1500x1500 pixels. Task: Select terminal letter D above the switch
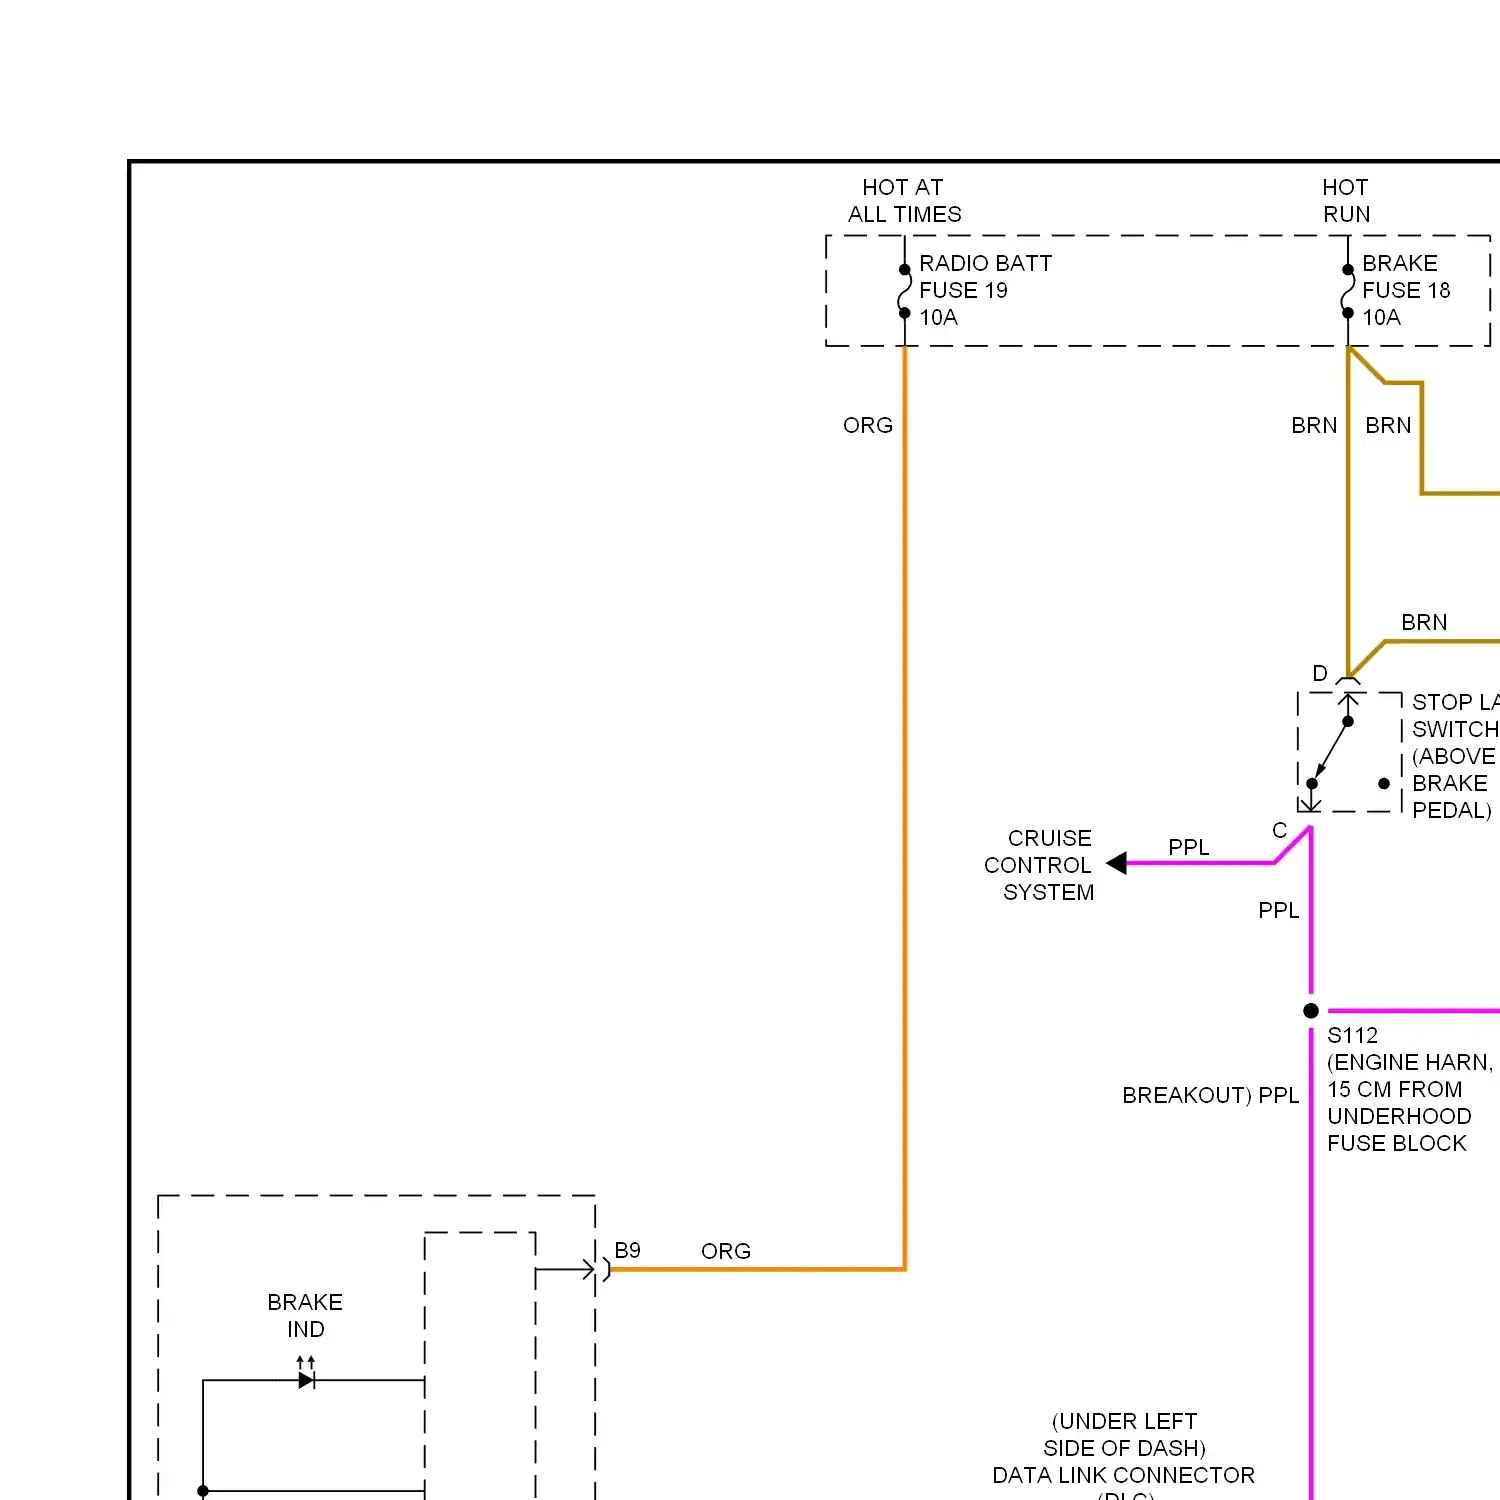click(x=1320, y=673)
